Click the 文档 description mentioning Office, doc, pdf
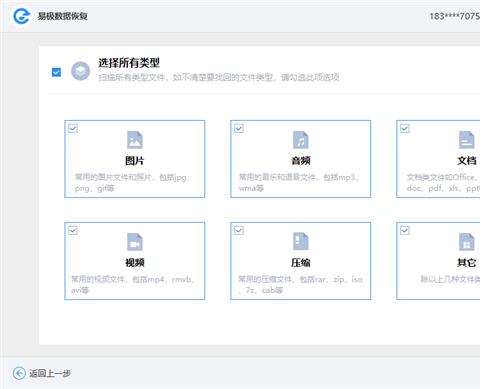The height and width of the screenshot is (389, 480). click(443, 183)
